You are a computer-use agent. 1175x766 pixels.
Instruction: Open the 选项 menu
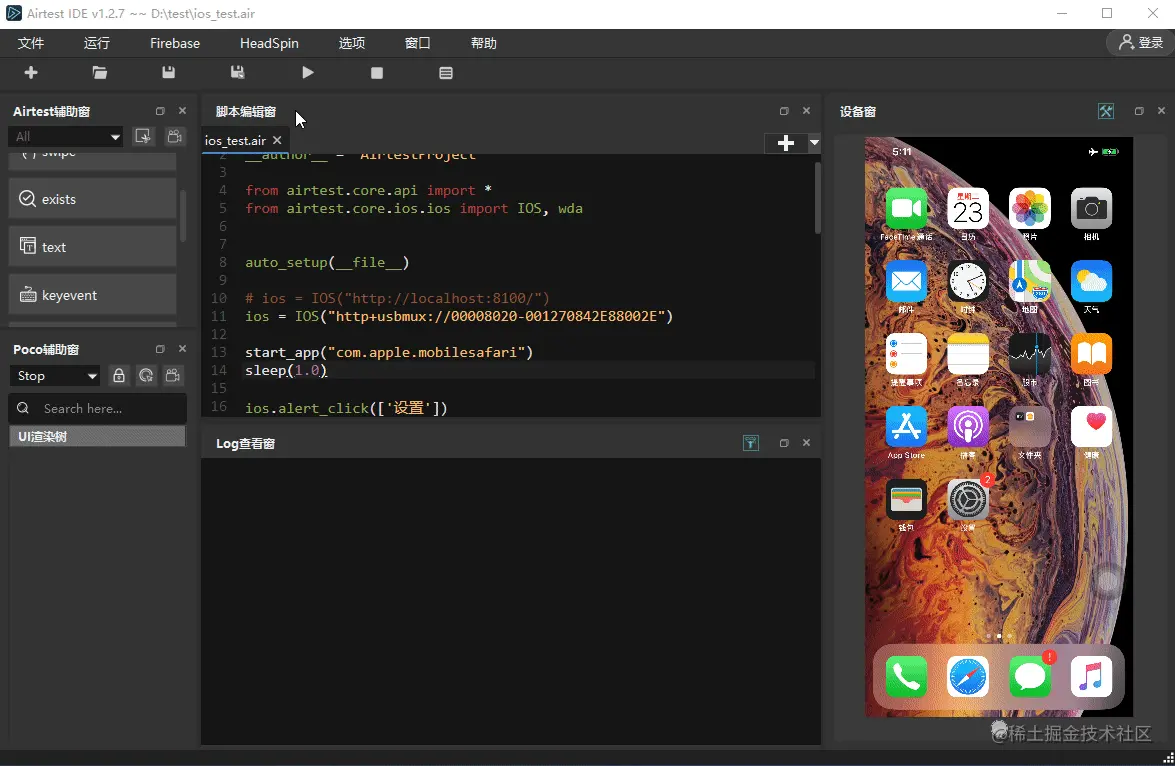tap(351, 43)
